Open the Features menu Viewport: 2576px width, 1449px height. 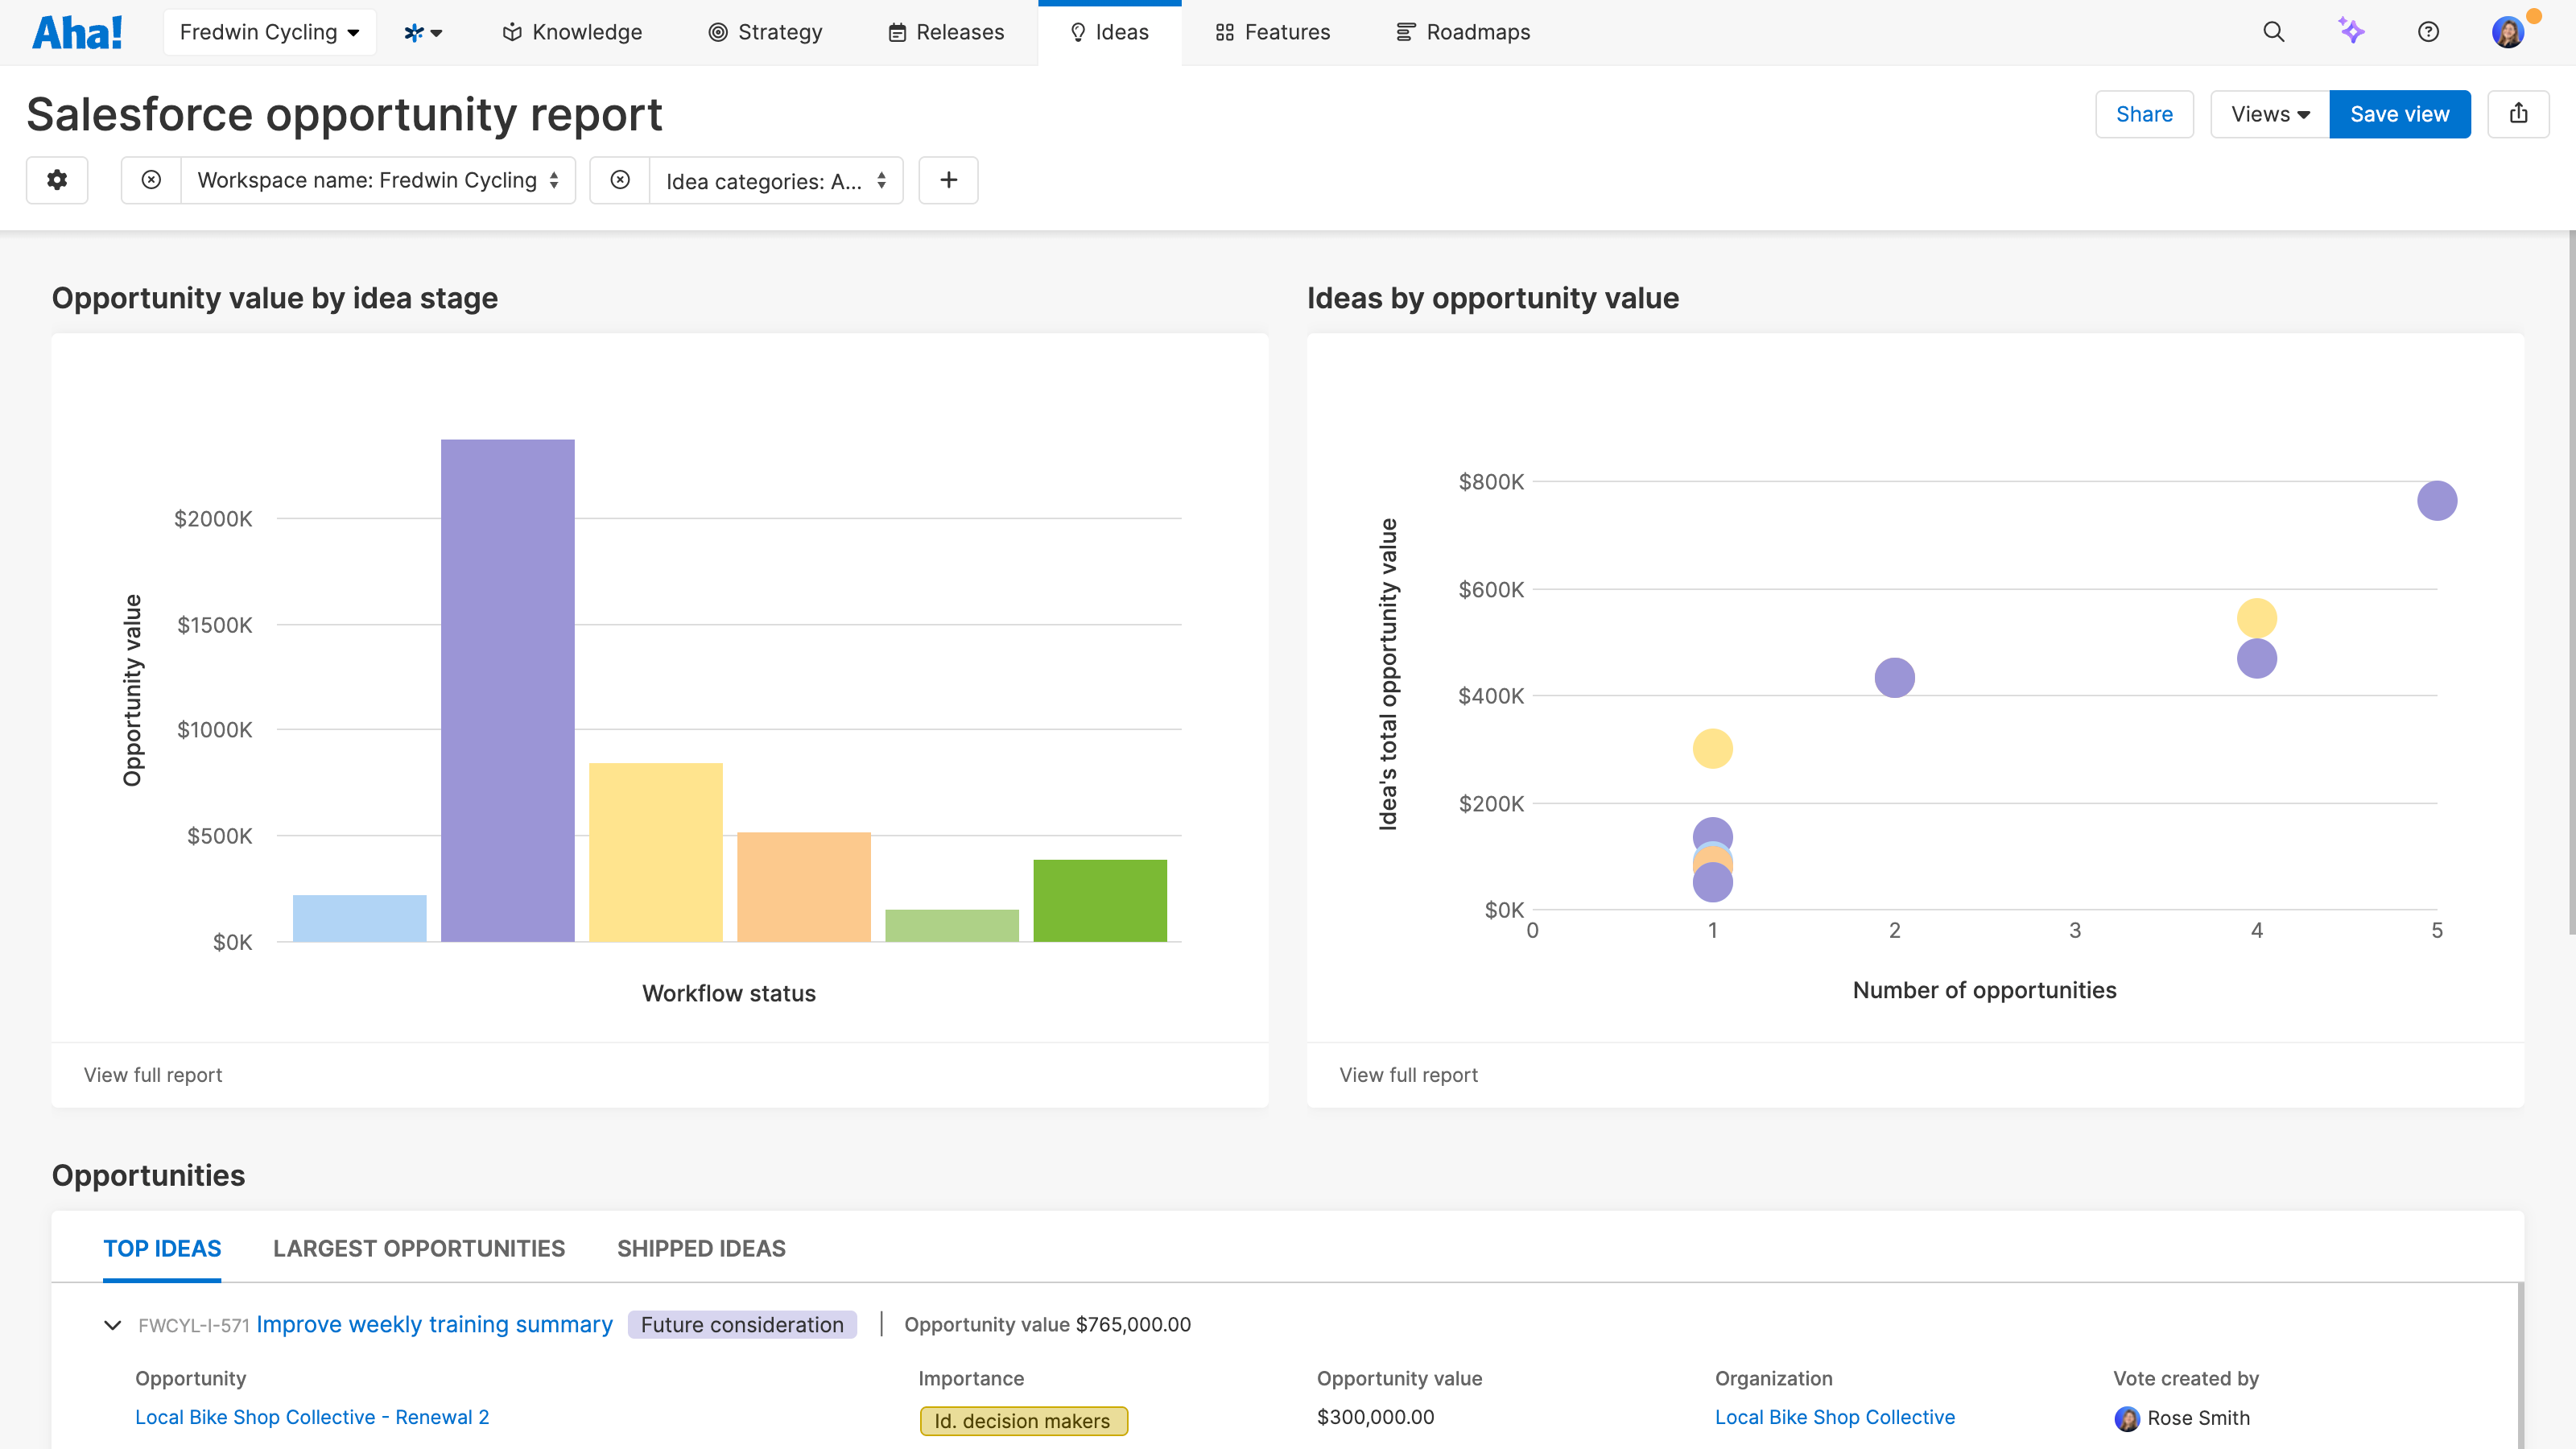tap(1272, 32)
